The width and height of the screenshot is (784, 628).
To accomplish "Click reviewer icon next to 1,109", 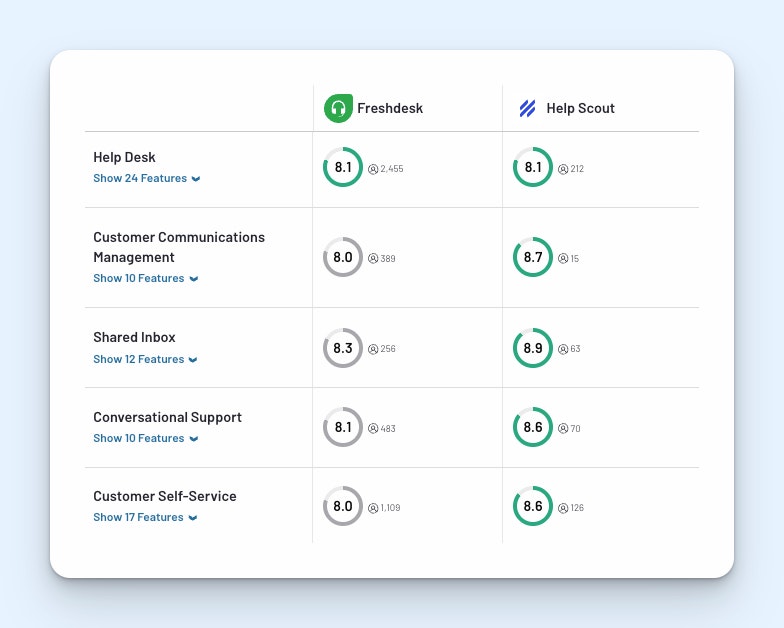I will [x=373, y=508].
